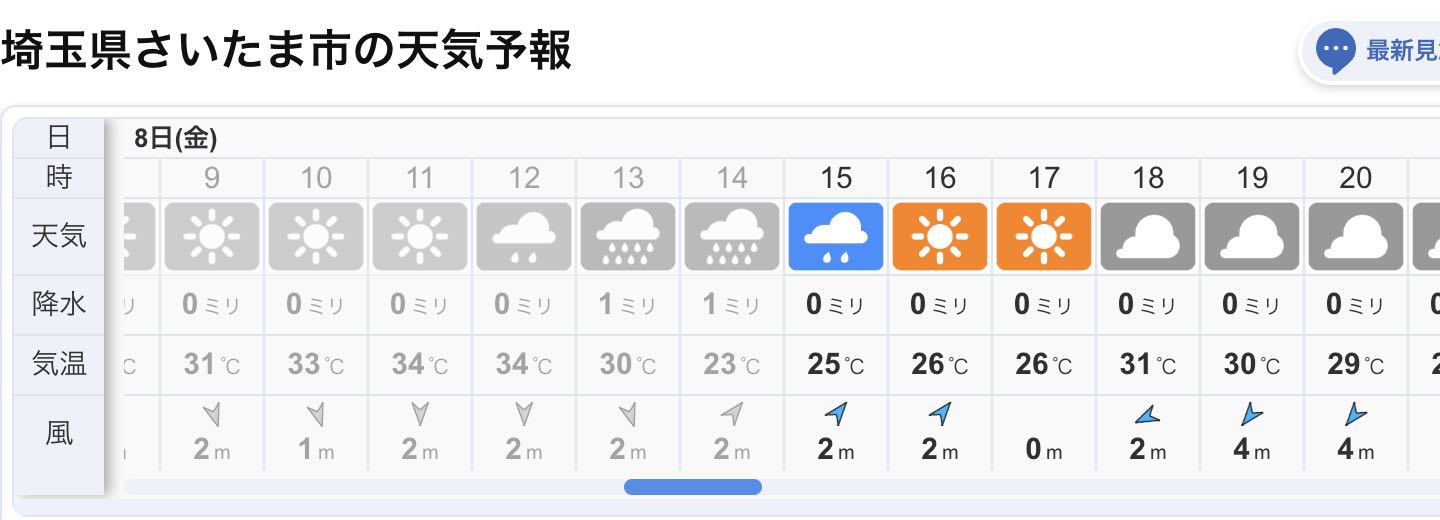Click the wind direction arrow at hour 19
The height and width of the screenshot is (520, 1440).
point(1250,413)
